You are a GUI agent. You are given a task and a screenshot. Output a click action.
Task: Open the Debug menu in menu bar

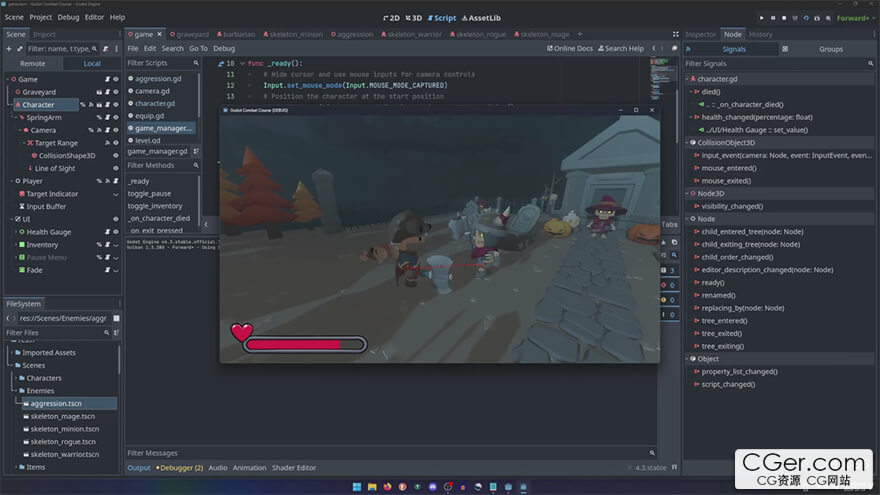[x=68, y=17]
